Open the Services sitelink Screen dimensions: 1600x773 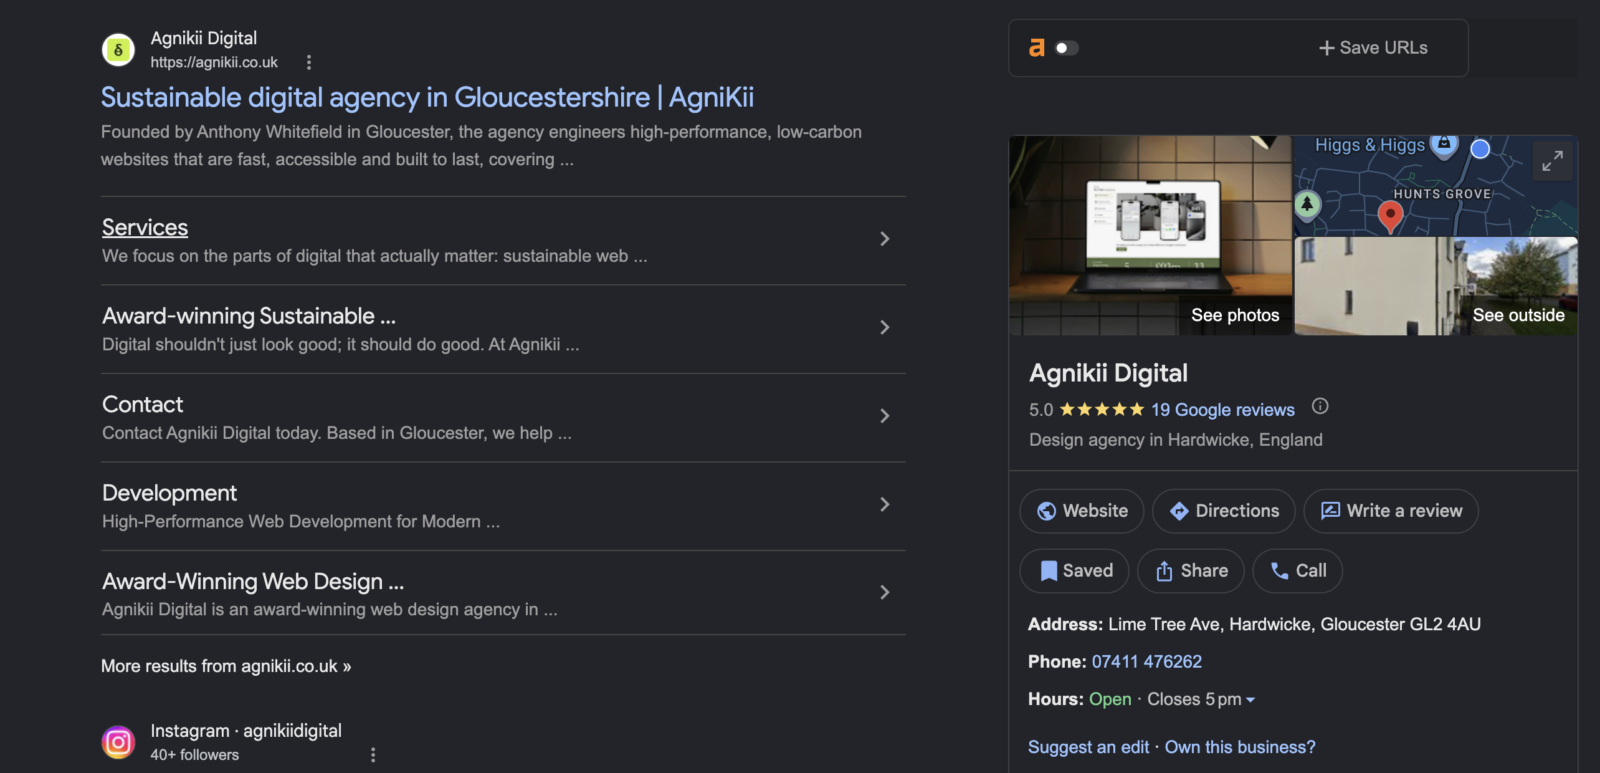145,228
